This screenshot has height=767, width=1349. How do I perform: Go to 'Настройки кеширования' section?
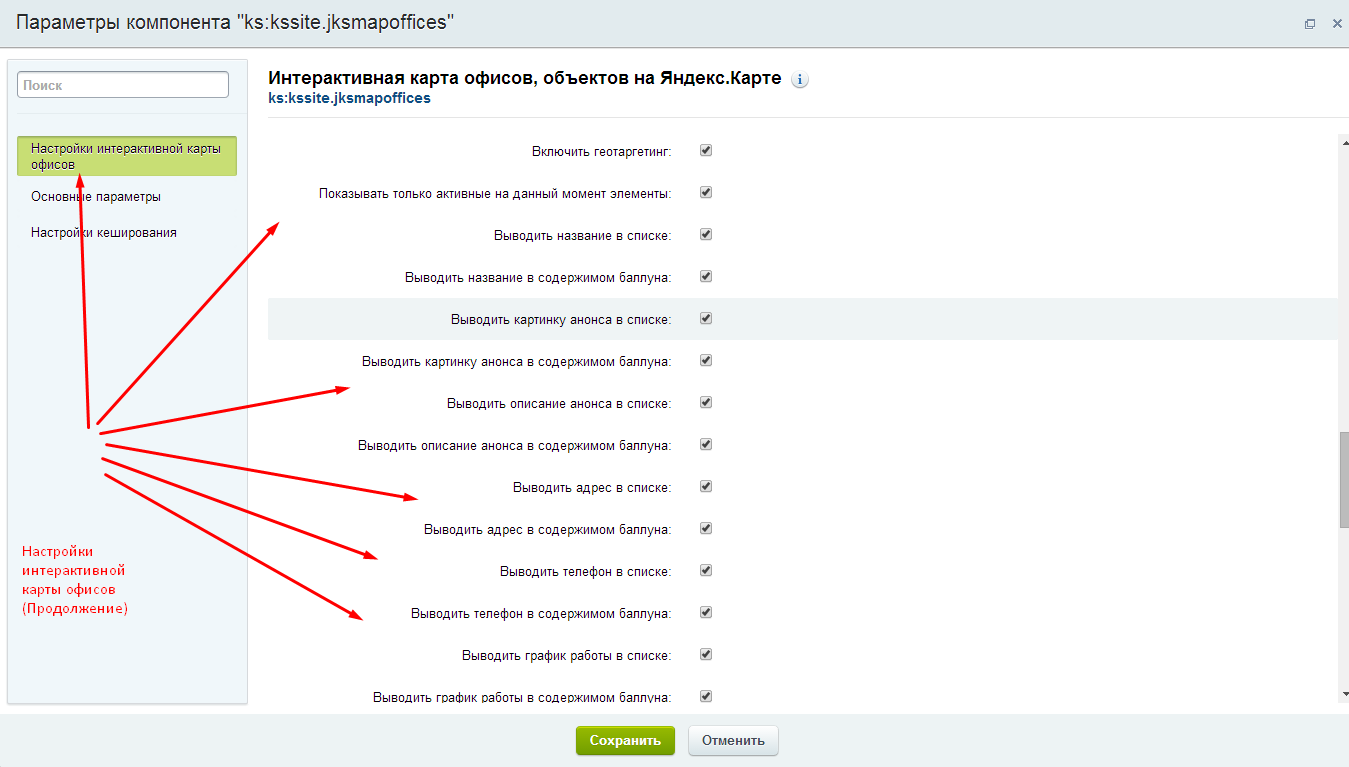point(104,233)
